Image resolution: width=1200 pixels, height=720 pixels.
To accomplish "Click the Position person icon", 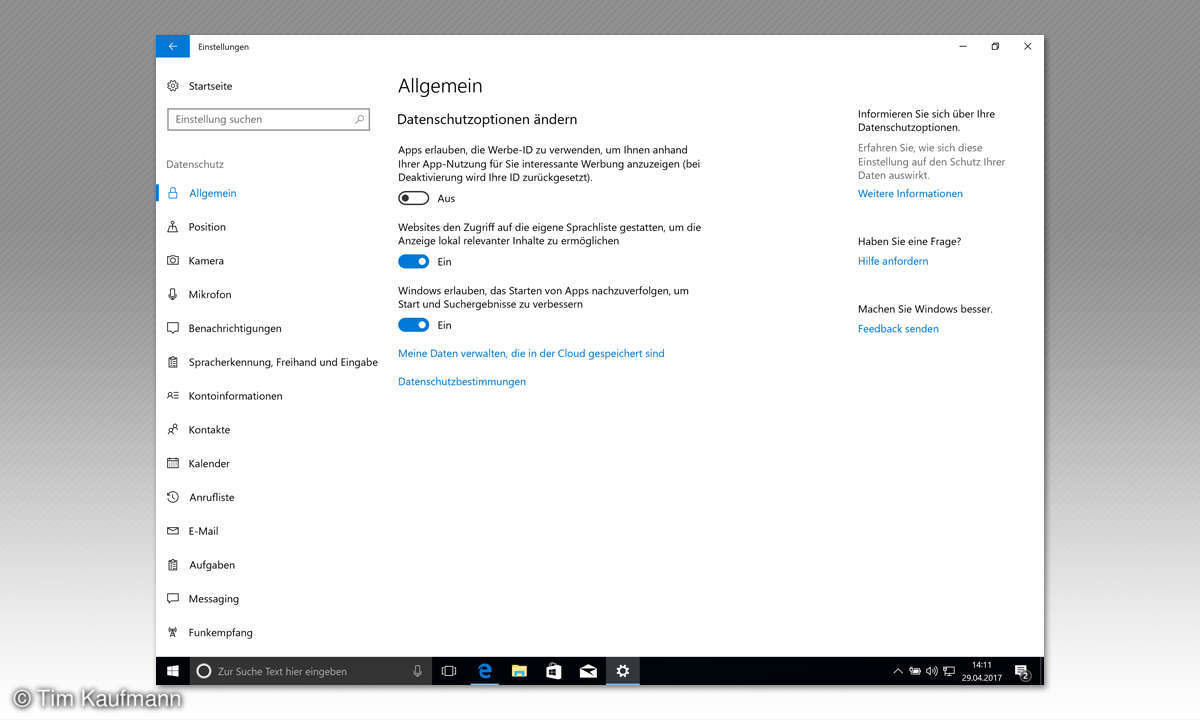I will click(x=173, y=227).
